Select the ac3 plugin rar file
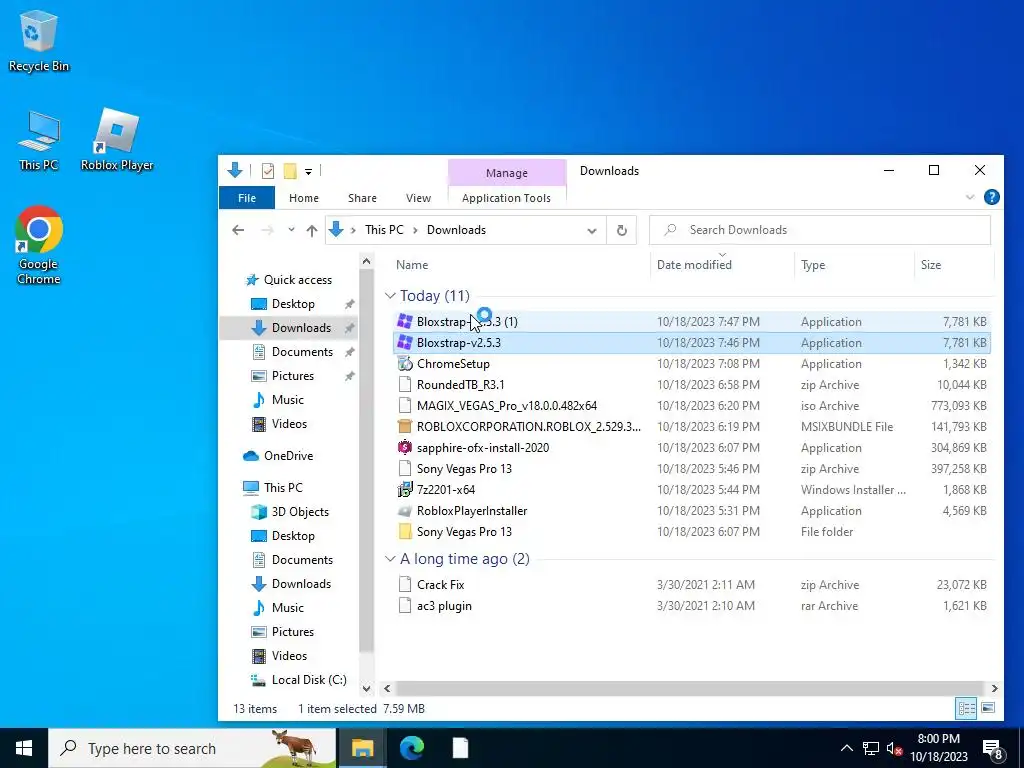Screen dimensions: 1024x768 444,605
